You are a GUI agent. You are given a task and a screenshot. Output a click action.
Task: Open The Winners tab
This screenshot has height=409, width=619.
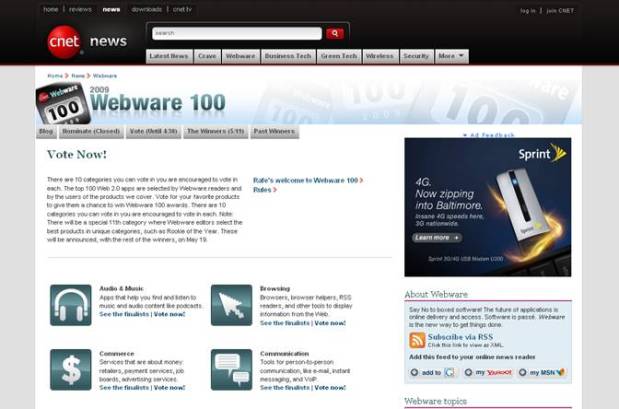tap(216, 131)
